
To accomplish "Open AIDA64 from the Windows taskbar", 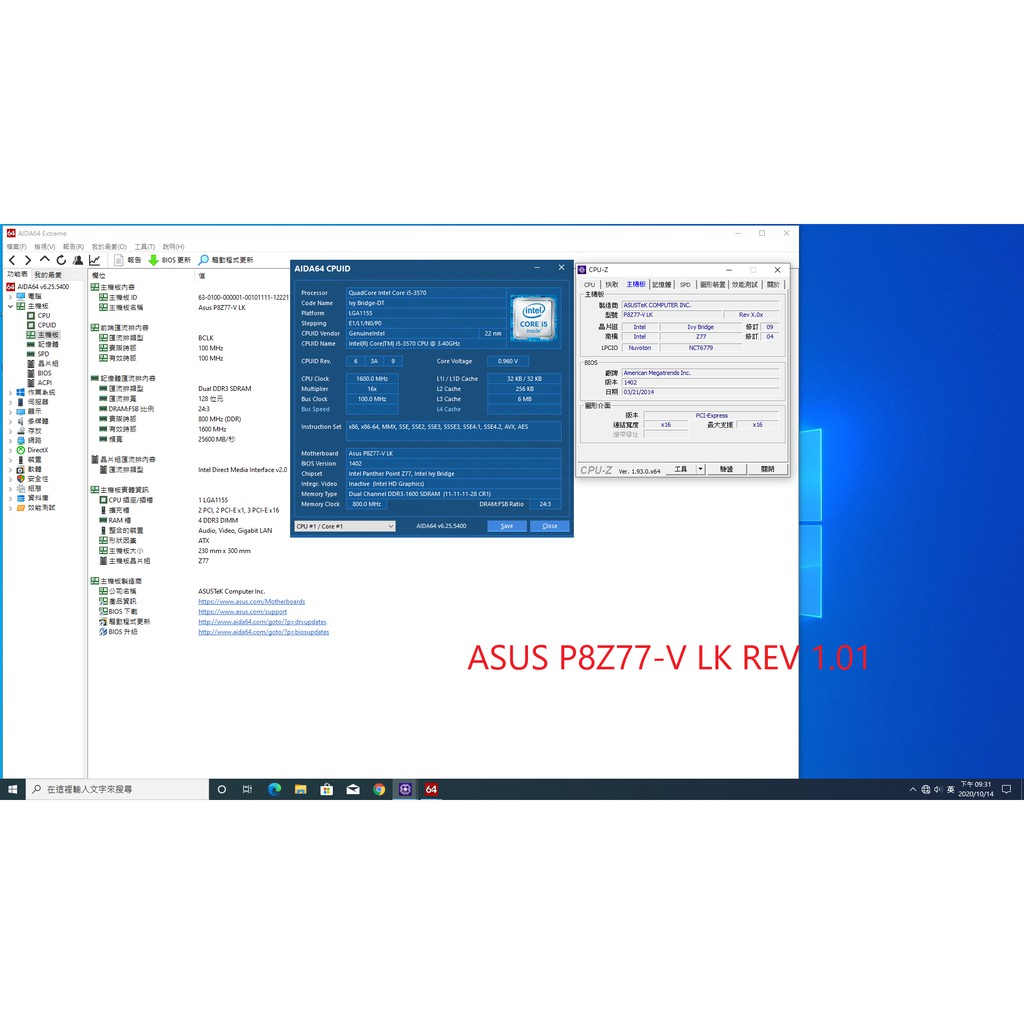I will (431, 789).
